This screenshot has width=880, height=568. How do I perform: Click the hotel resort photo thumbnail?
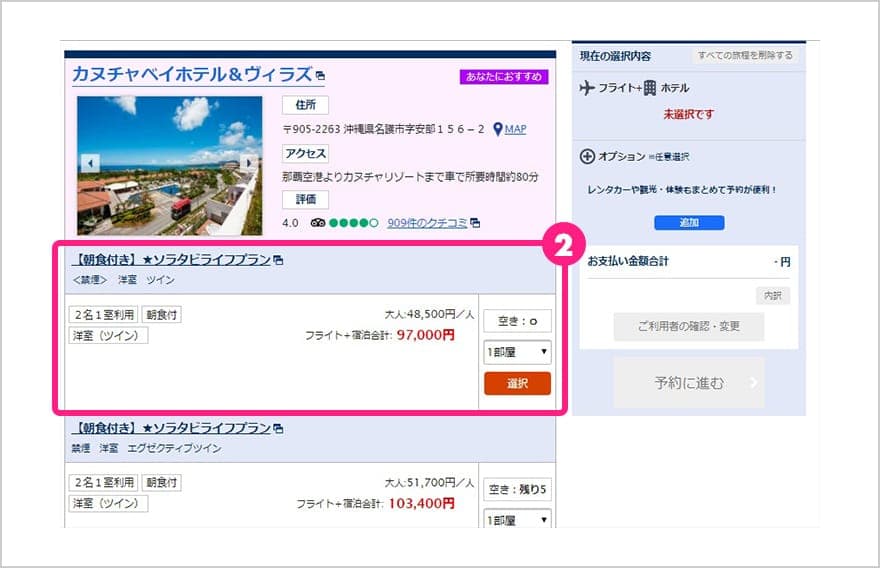pyautogui.click(x=169, y=166)
